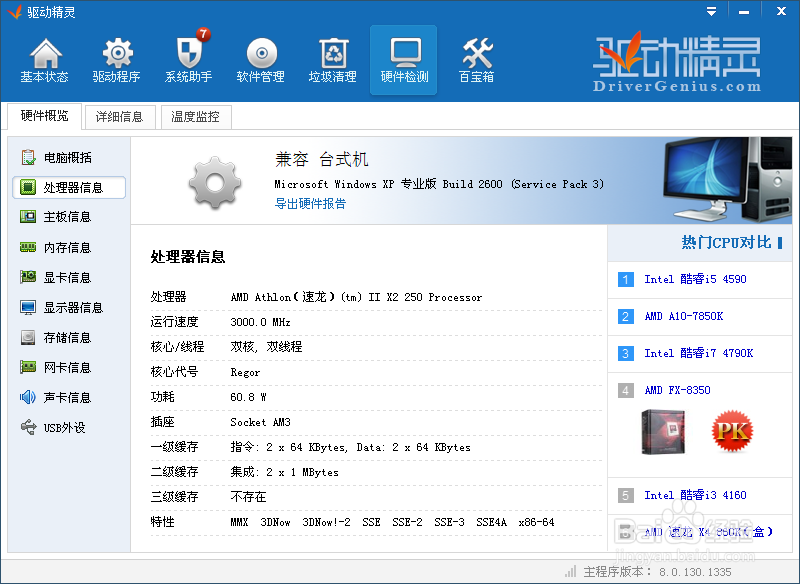Click the red 7 notification badge
Image resolution: width=800 pixels, height=584 pixels.
pyautogui.click(x=203, y=34)
